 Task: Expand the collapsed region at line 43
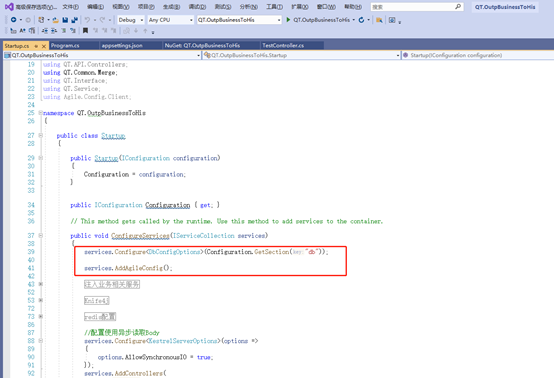(40, 284)
